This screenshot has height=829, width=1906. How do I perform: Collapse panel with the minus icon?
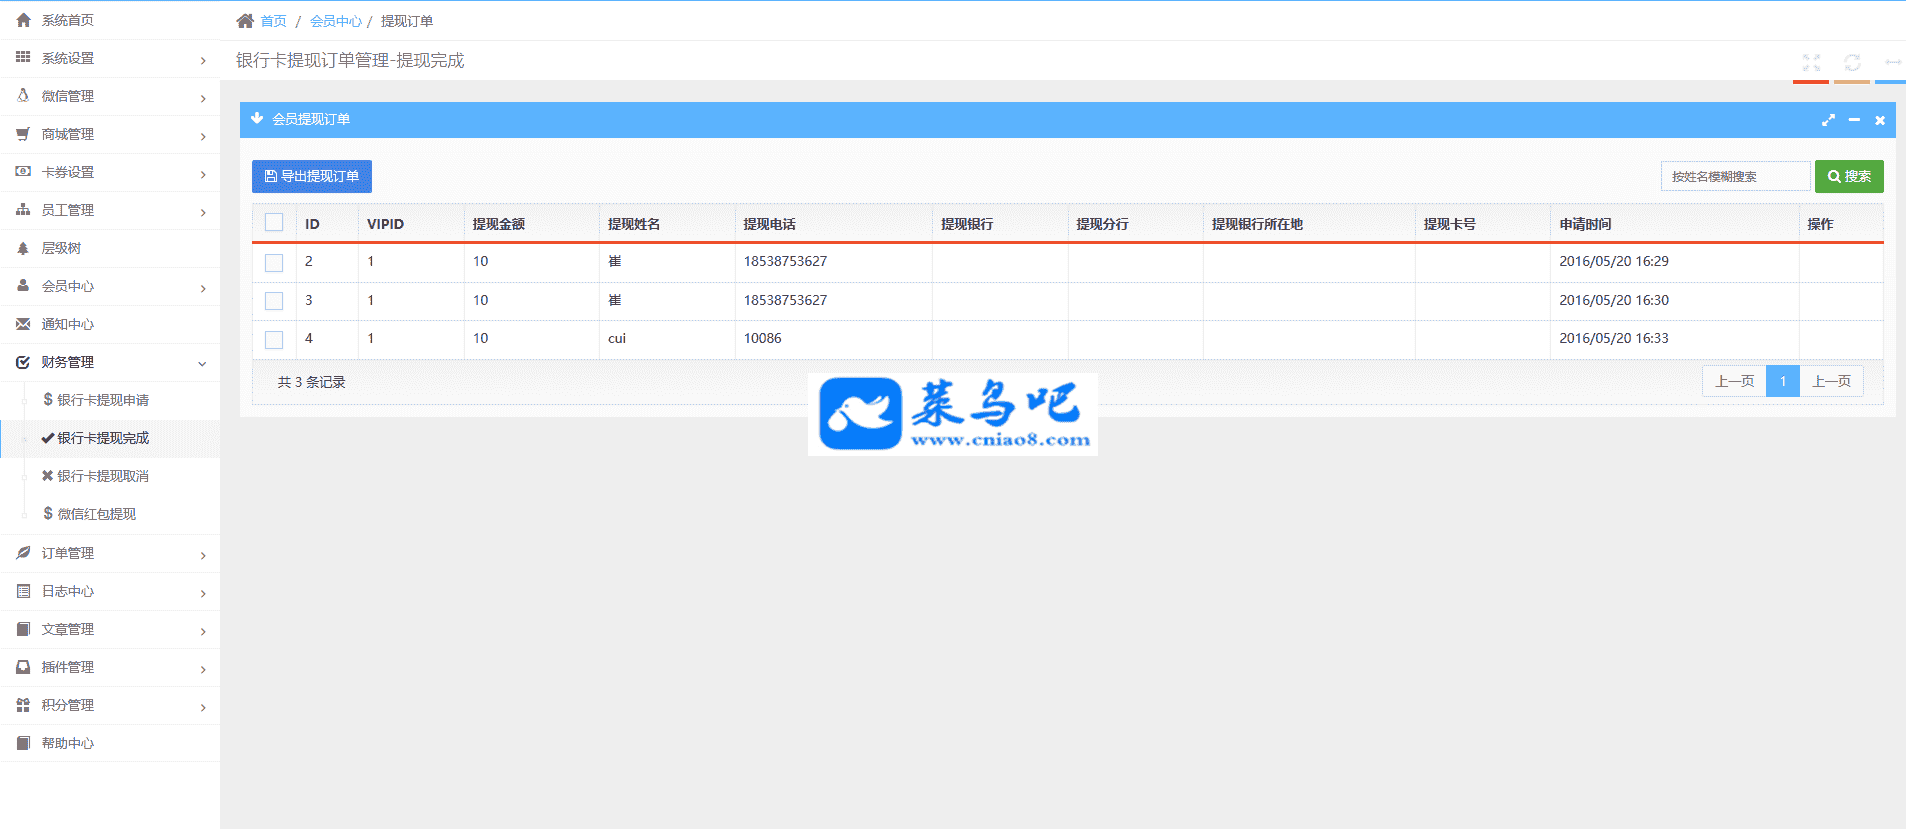tap(1854, 120)
